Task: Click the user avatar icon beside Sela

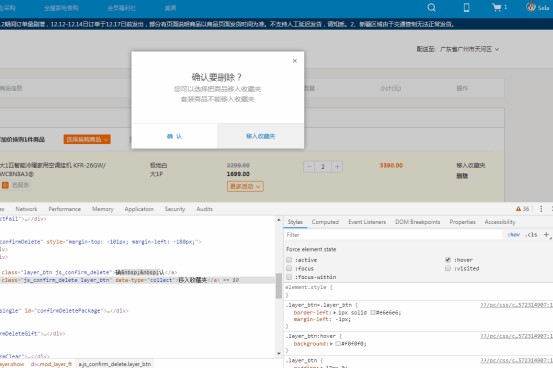Action: pyautogui.click(x=531, y=7)
